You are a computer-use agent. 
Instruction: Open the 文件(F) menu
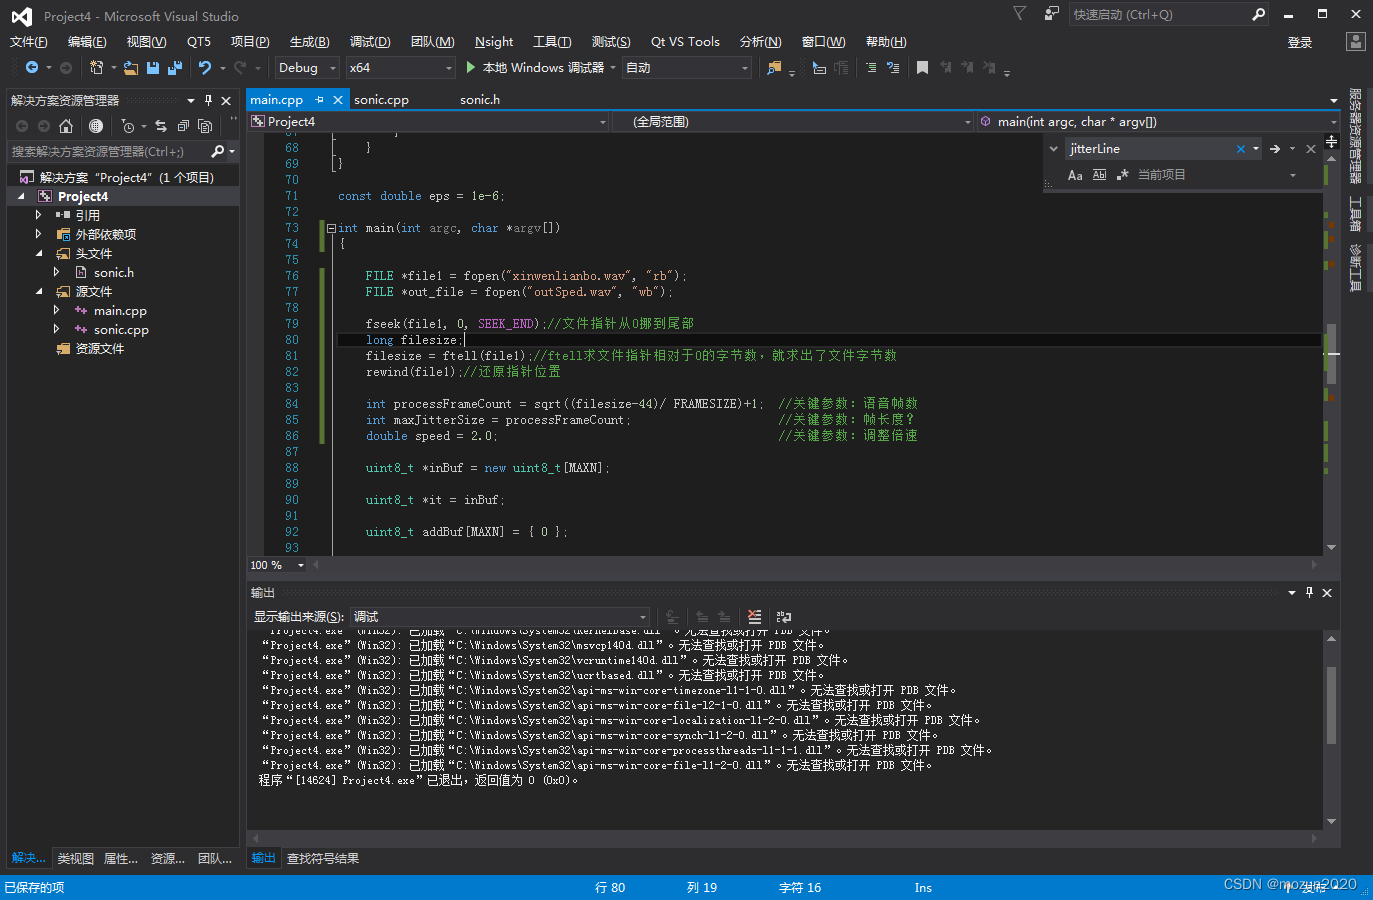[29, 42]
